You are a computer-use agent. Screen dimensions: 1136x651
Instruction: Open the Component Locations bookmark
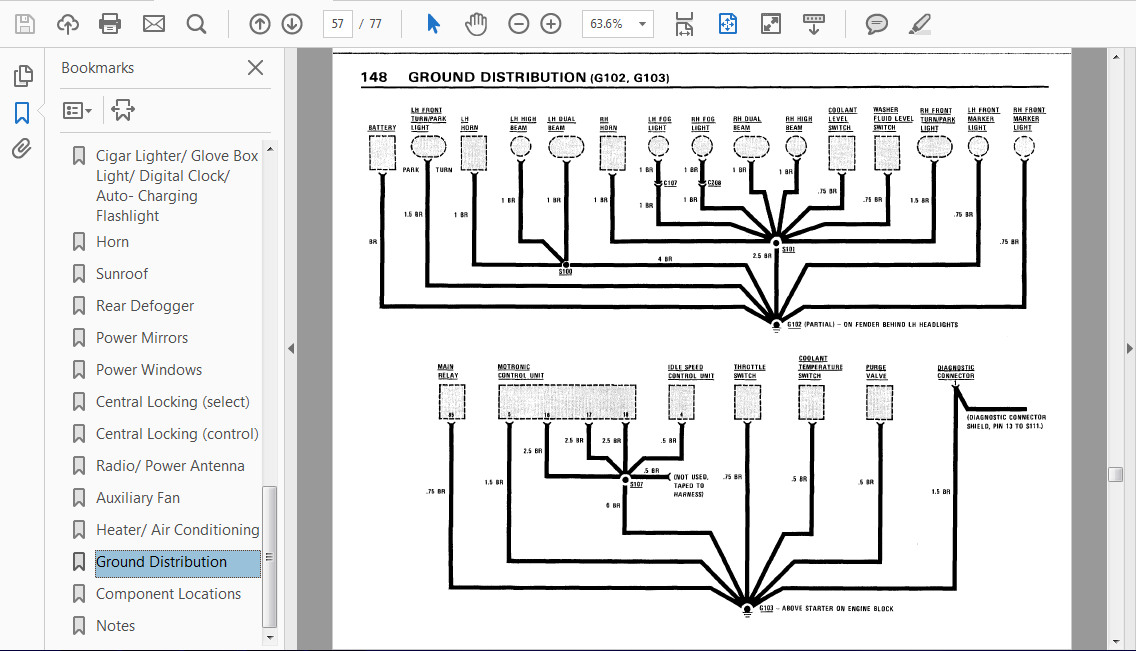pos(168,594)
